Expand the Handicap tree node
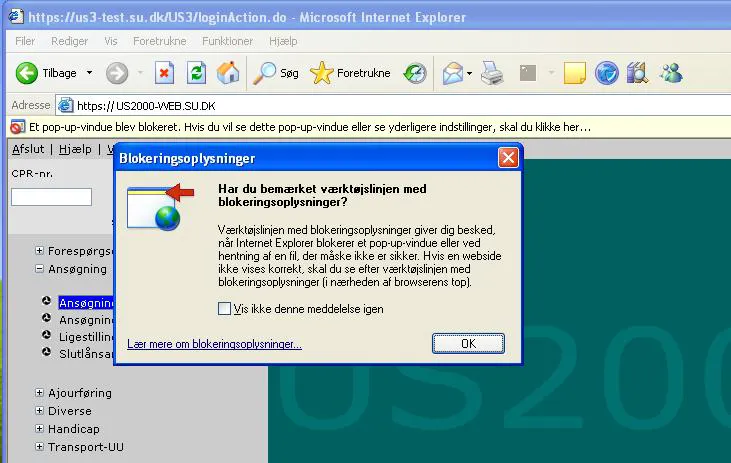731x463 pixels. click(x=40, y=428)
